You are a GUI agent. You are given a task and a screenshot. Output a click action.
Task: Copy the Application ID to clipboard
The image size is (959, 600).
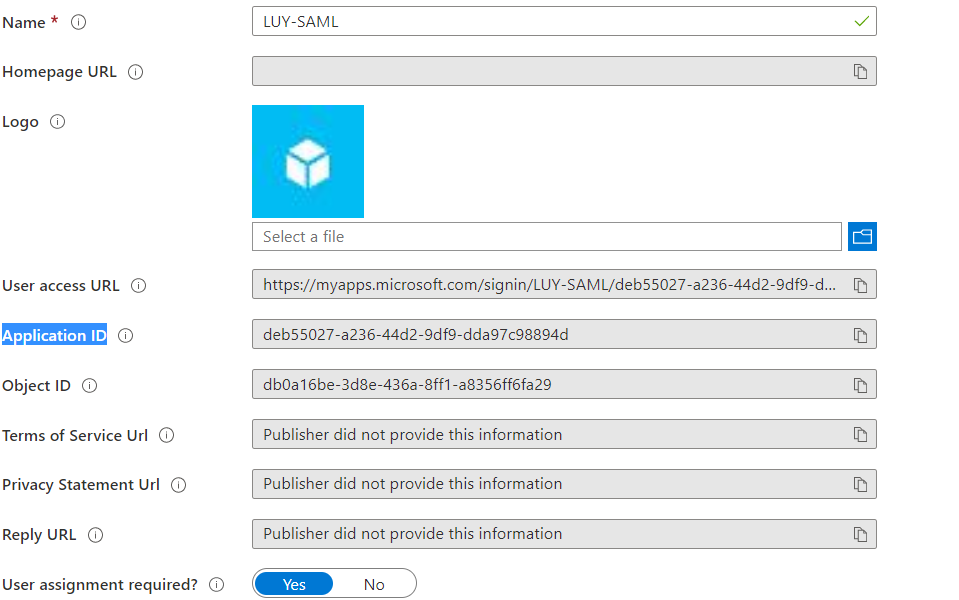coord(860,336)
